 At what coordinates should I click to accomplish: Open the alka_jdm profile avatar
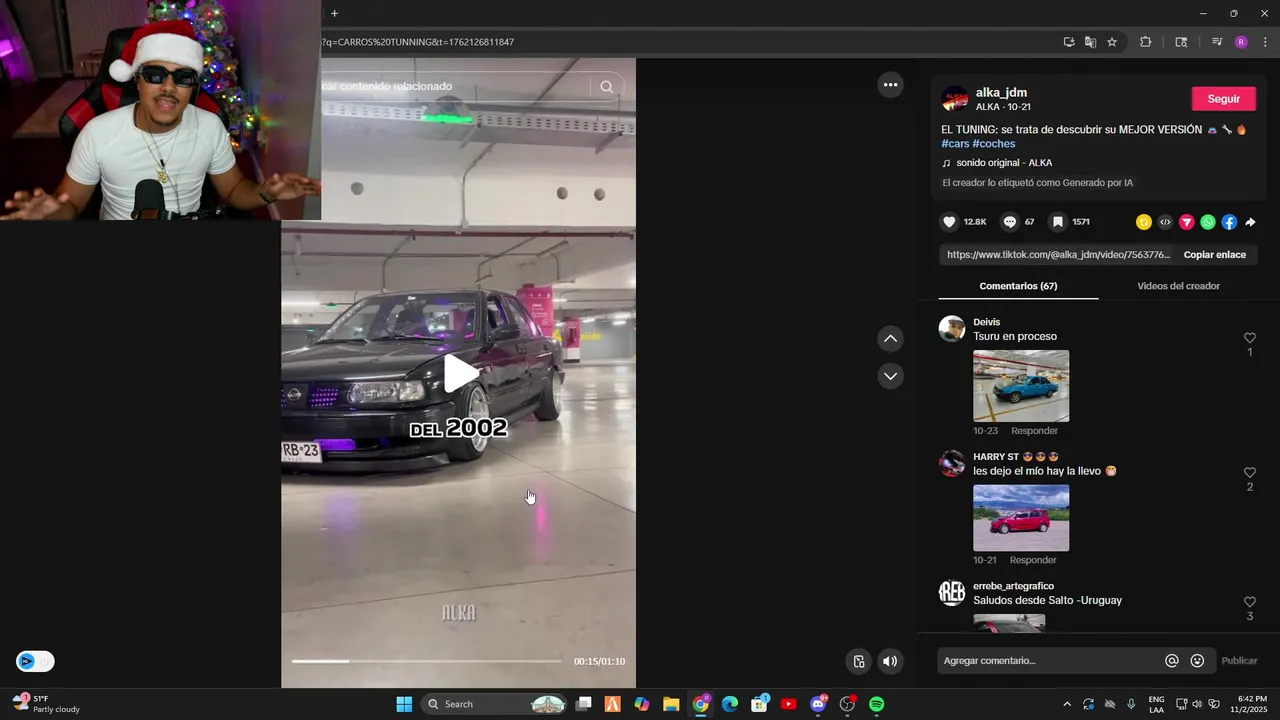click(x=955, y=99)
